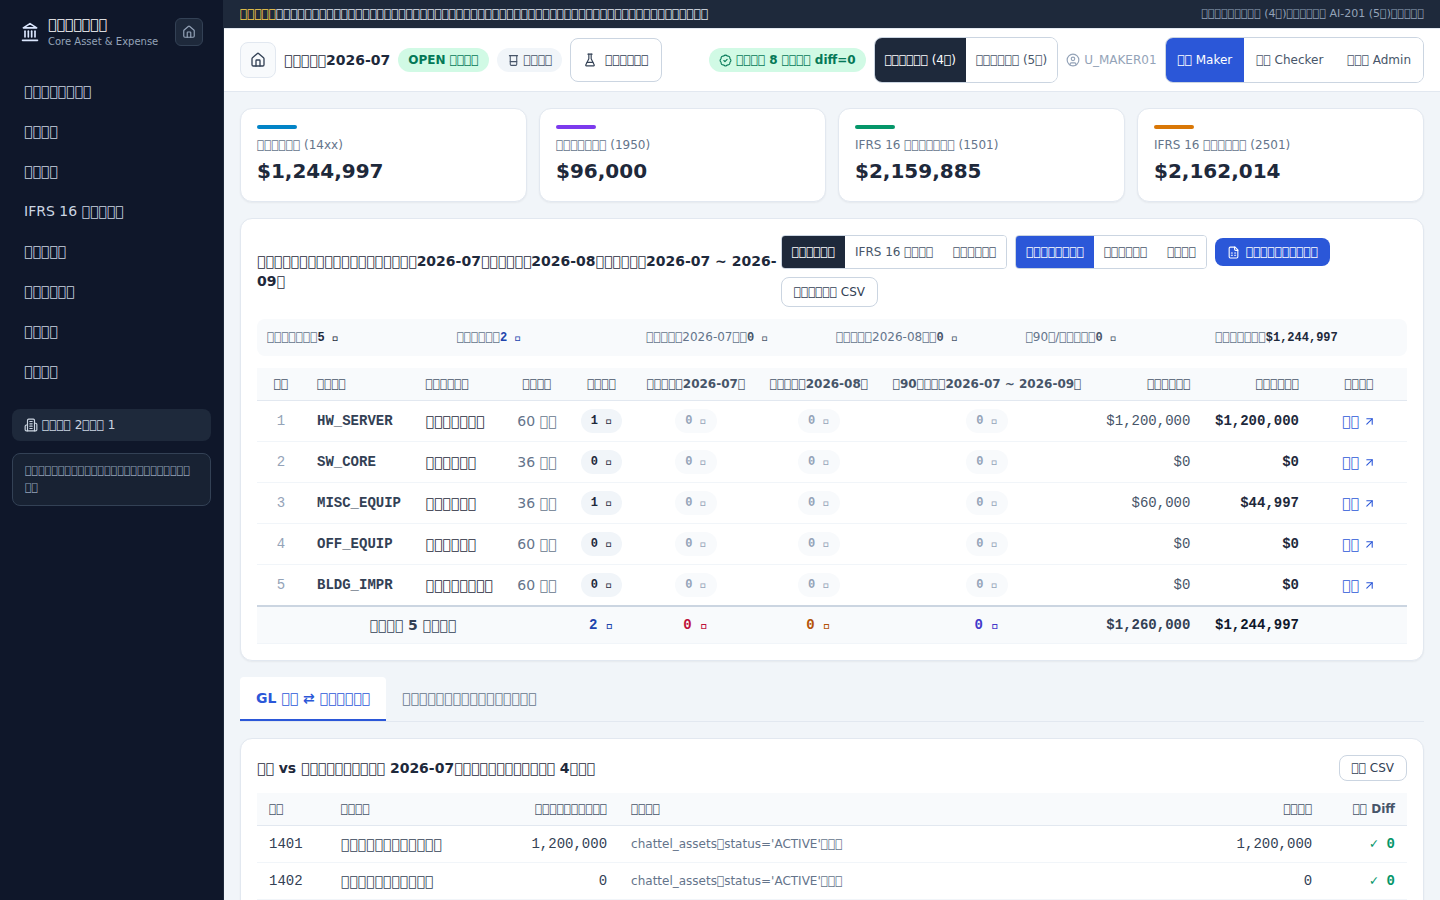Viewport: 1440px width, 900px height.
Task: Click the user icon beside U_MAKER01
Action: (x=1073, y=60)
